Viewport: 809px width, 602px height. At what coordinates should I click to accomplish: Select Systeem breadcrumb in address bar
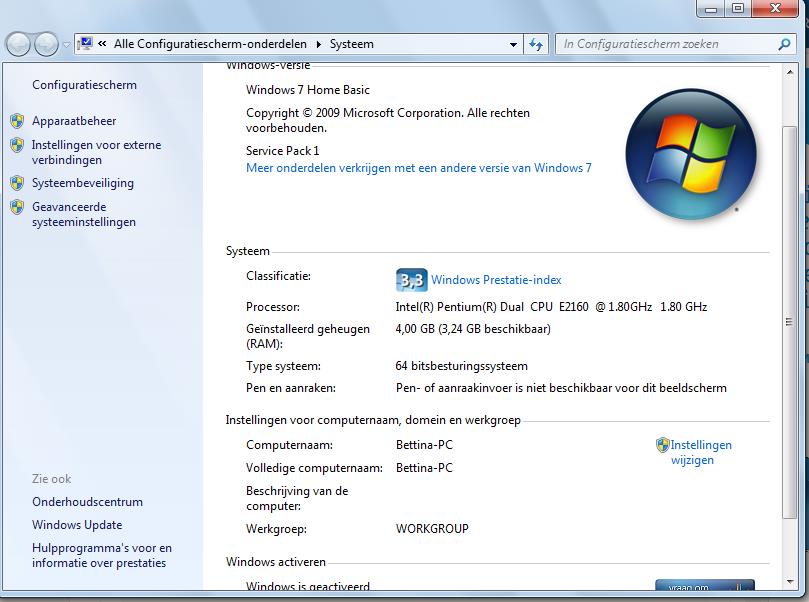tap(351, 44)
